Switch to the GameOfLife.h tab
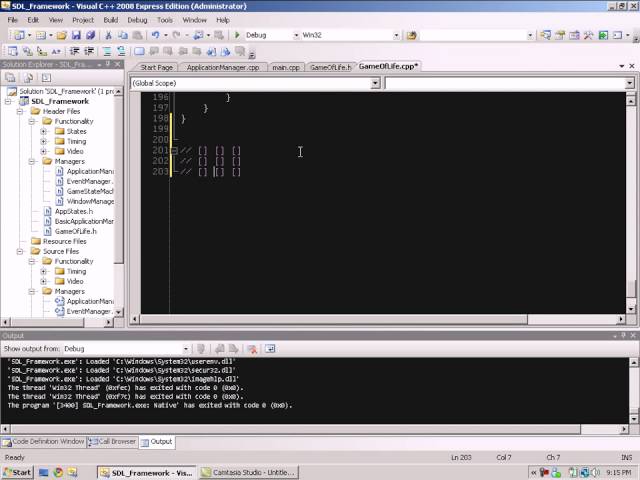640x480 pixels. [x=331, y=67]
